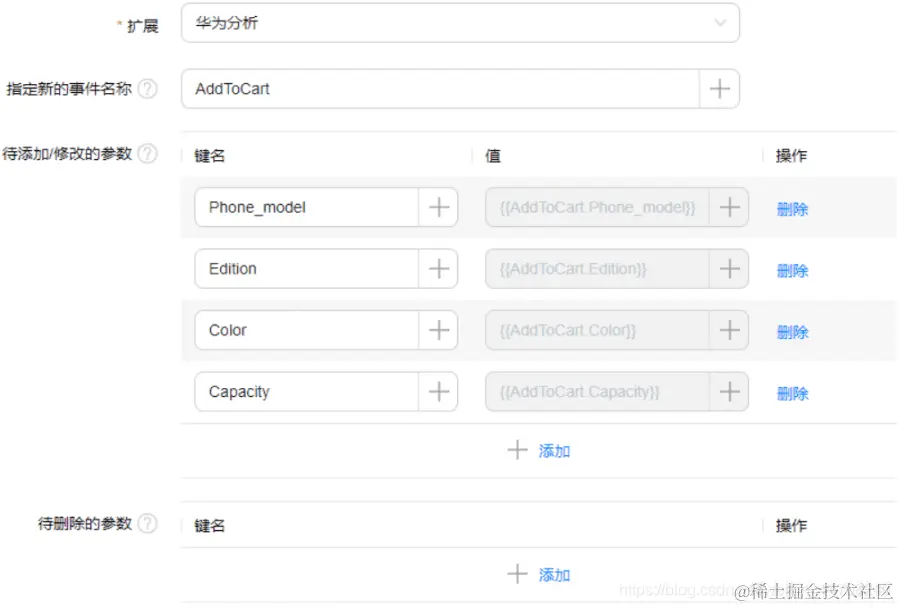Image resolution: width=900 pixels, height=608 pixels.
Task: Open the help tooltip next to 待添加/修改的参数
Action: pos(148,153)
